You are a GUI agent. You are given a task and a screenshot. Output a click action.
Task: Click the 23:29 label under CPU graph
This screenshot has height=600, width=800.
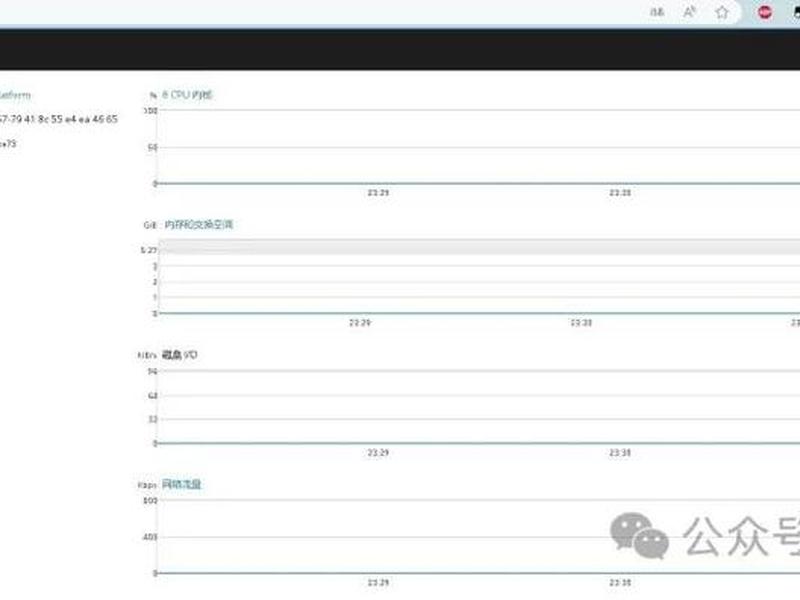(x=378, y=192)
